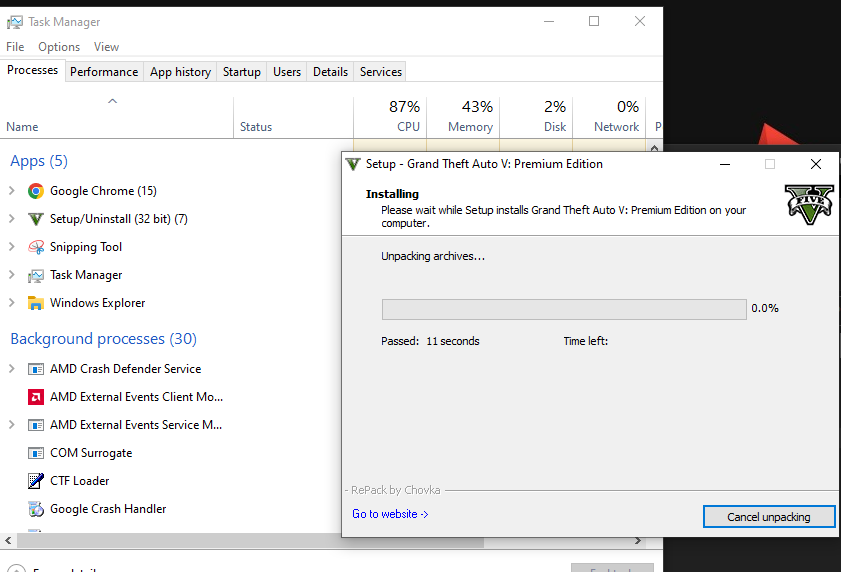This screenshot has height=572, width=841.
Task: Open the View menu
Action: [x=106, y=47]
